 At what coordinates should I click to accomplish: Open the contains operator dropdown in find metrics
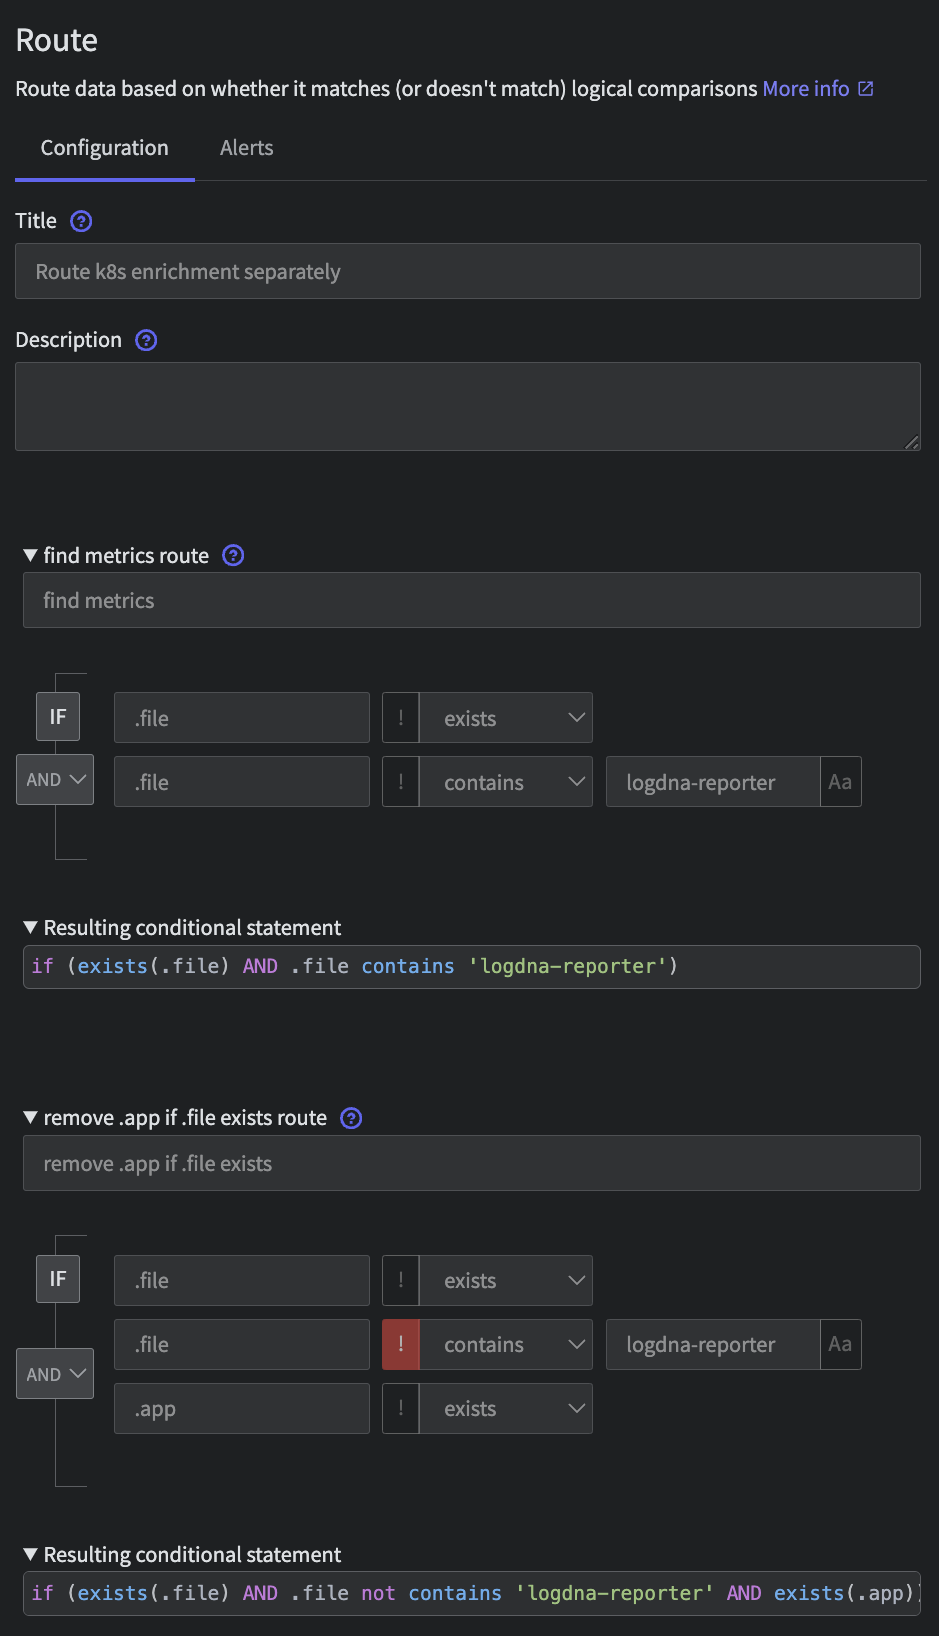(x=506, y=782)
